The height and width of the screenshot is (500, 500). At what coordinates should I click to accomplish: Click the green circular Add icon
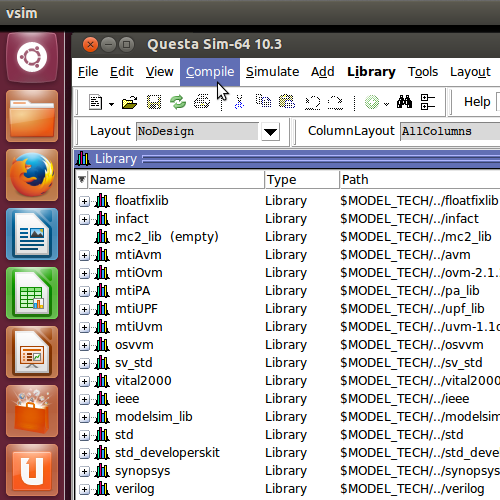coord(372,102)
